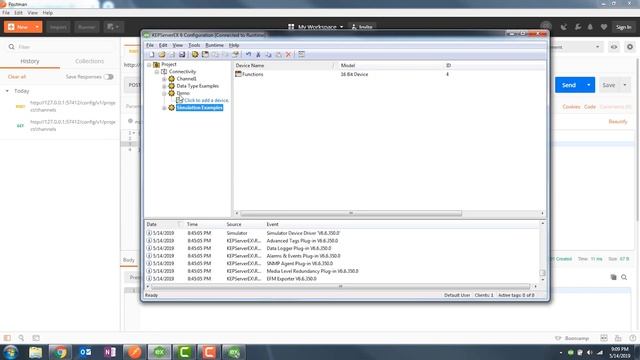640x360 pixels.
Task: Click the blue Send button
Action: 569,85
